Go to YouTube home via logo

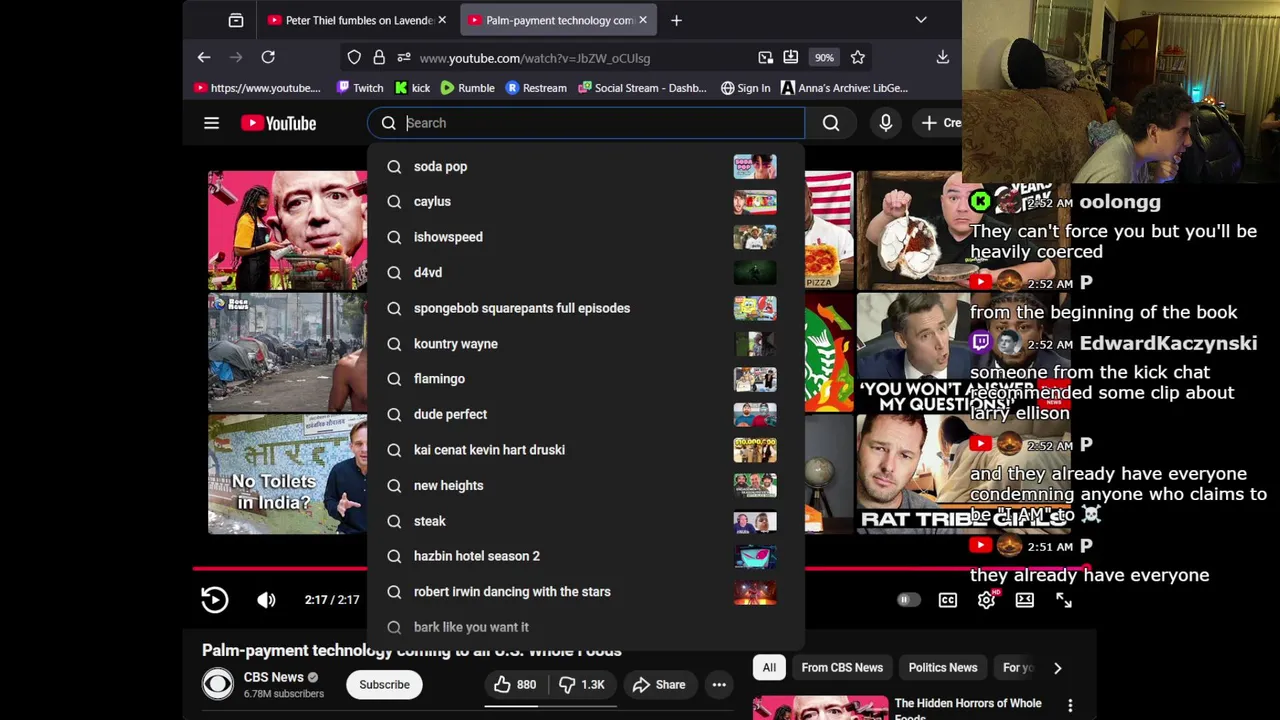pos(278,123)
